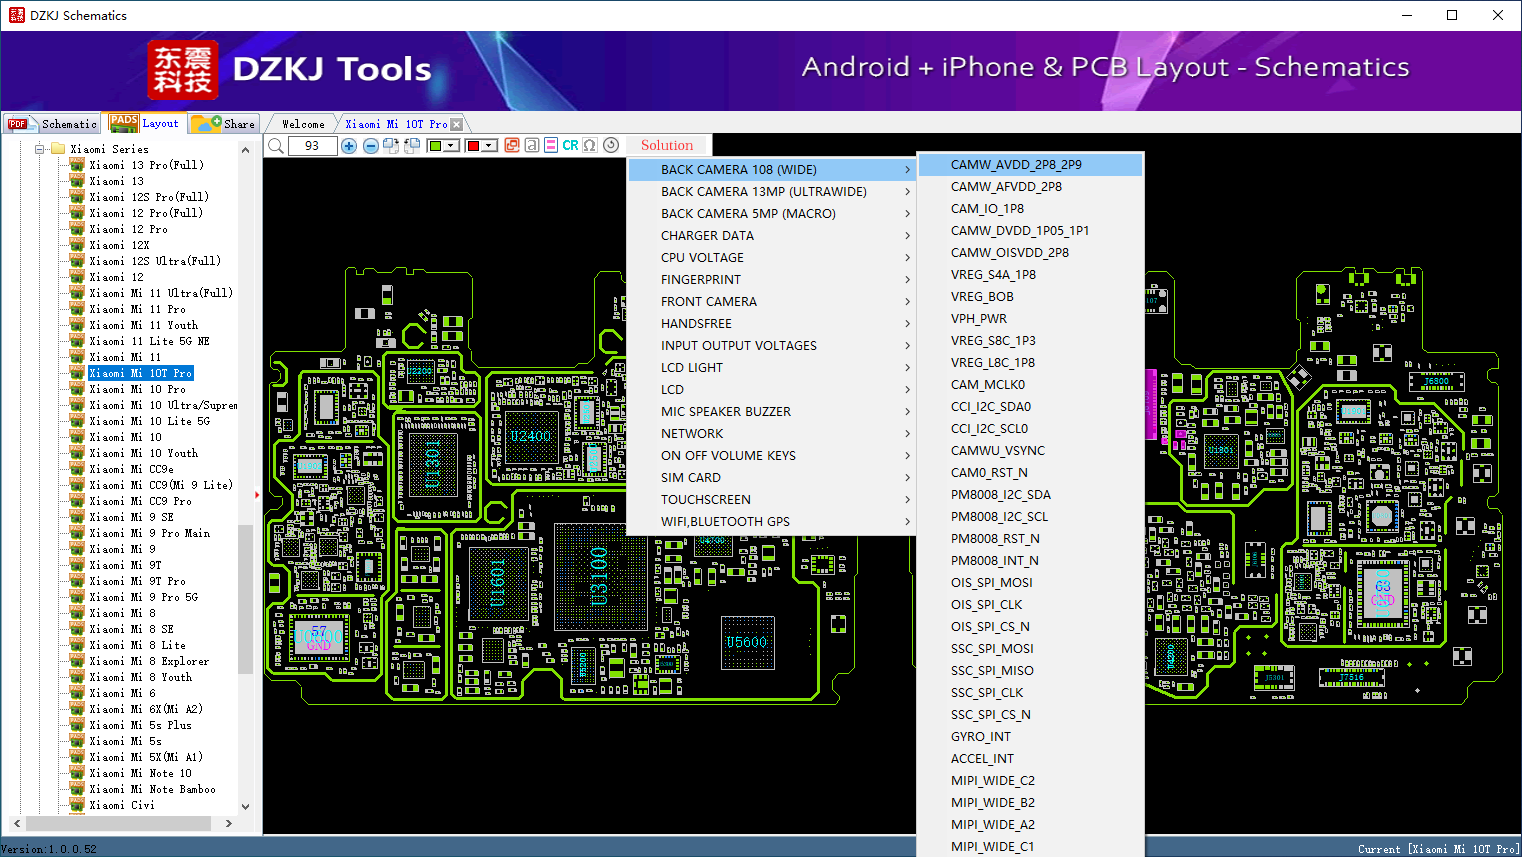Click the pink lines toolbar icon
The width and height of the screenshot is (1522, 857).
(x=551, y=146)
